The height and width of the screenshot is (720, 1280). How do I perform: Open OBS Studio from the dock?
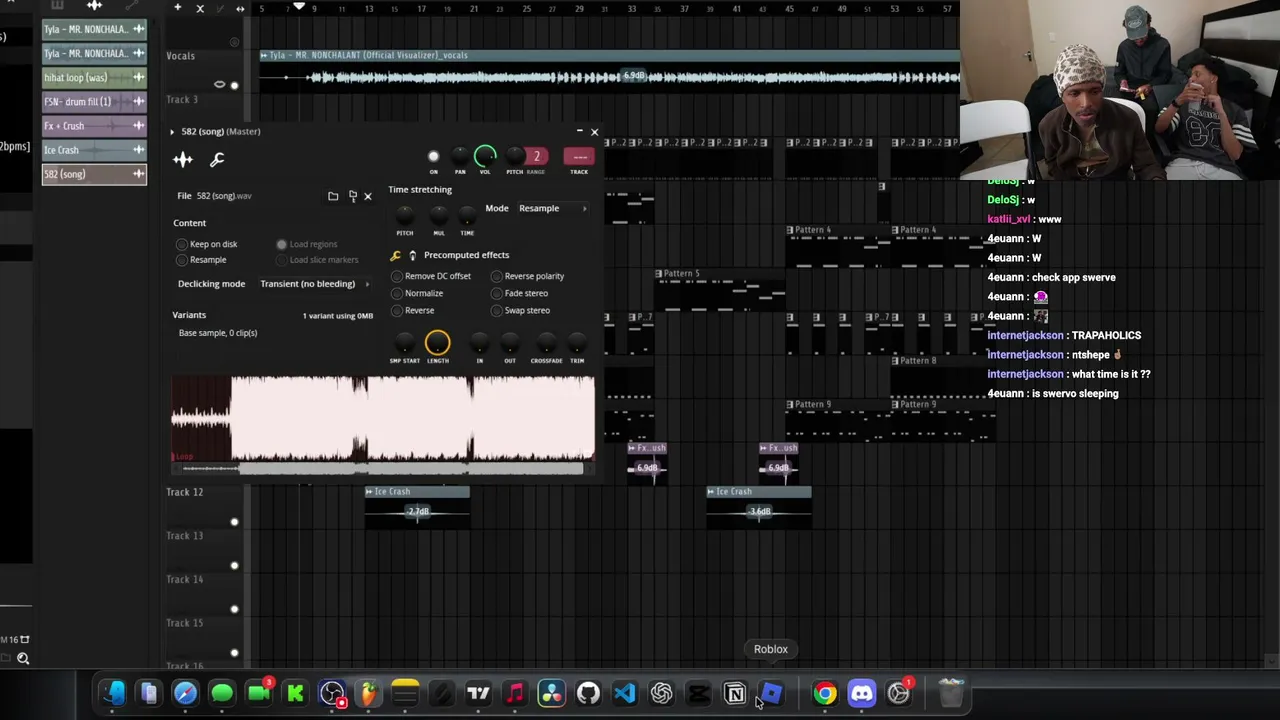coord(332,693)
